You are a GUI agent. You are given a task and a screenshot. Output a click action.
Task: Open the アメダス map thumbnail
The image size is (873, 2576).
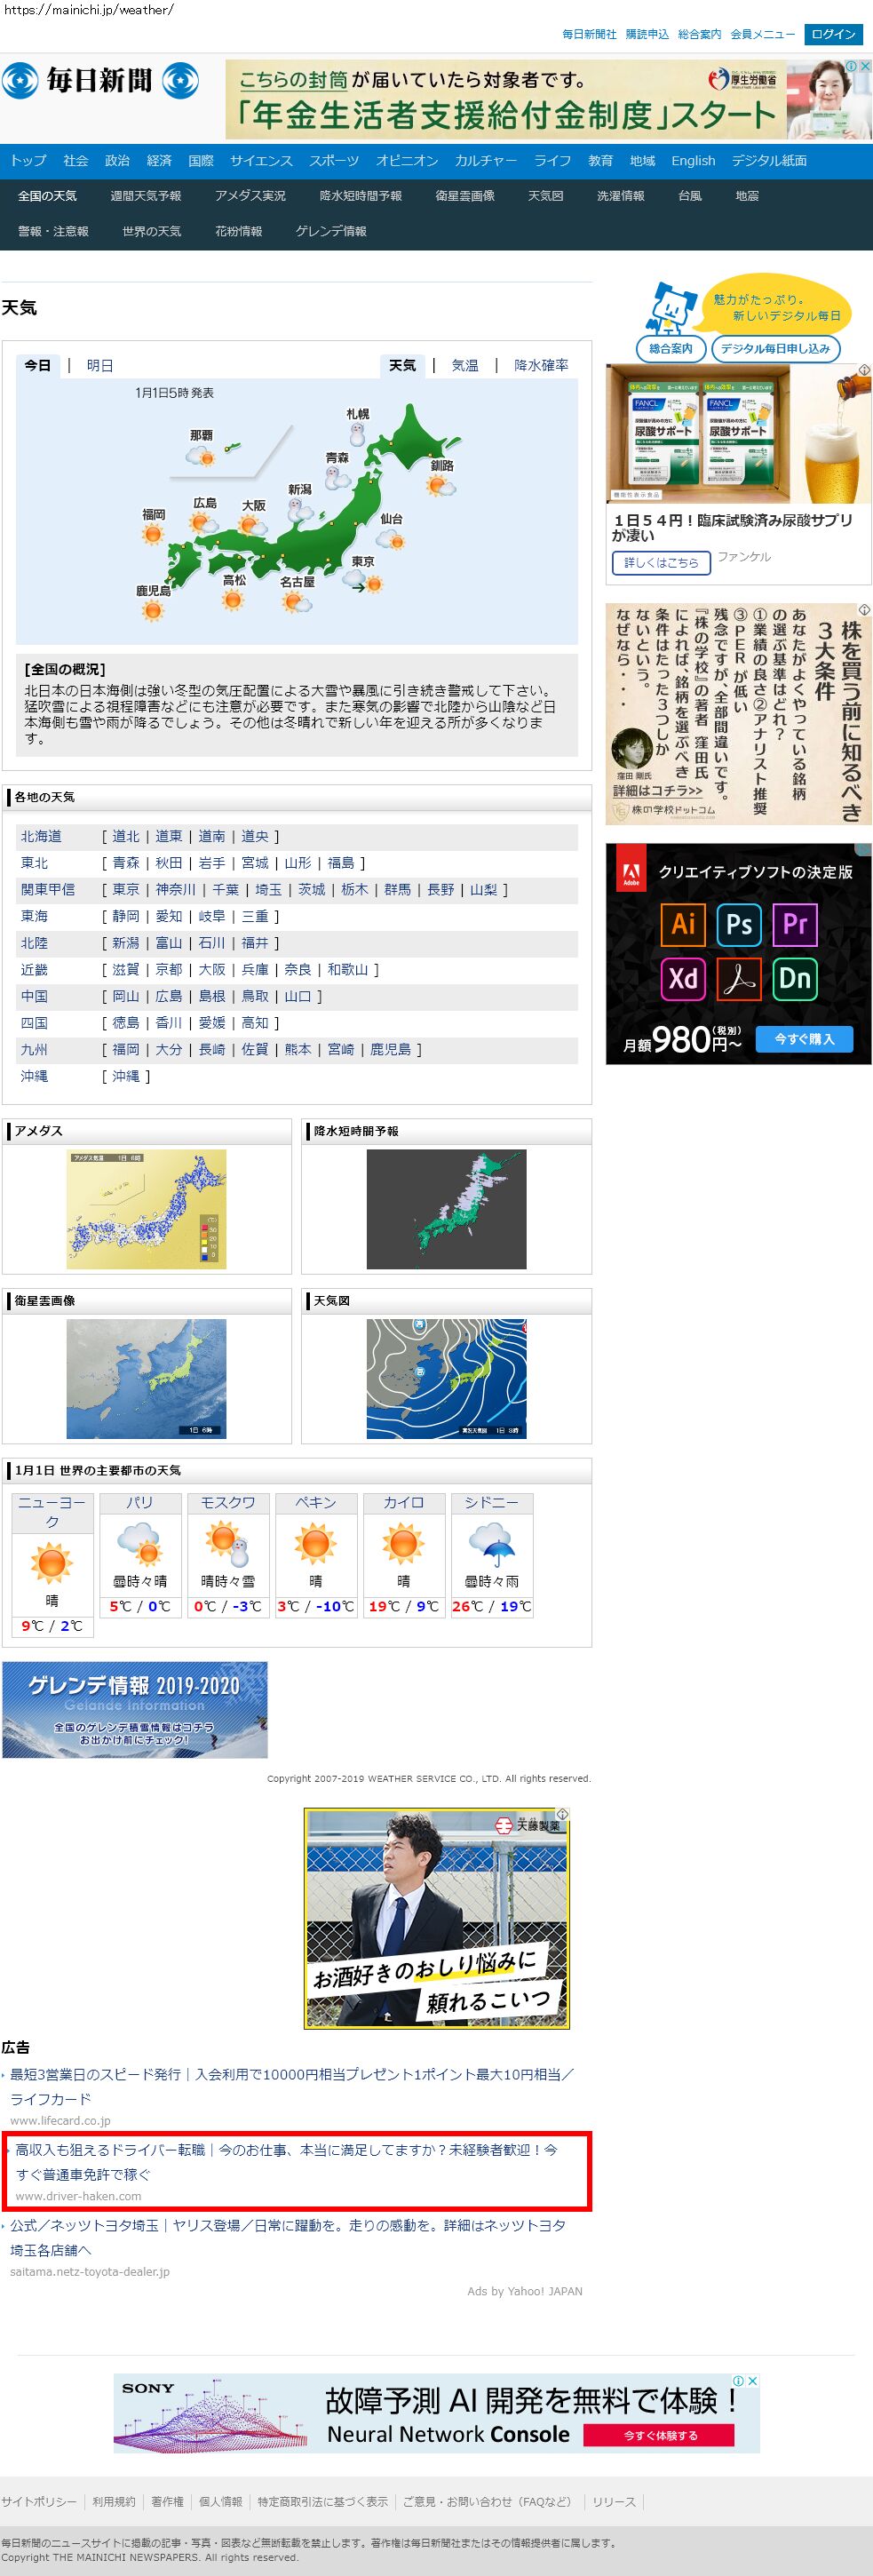pos(147,1209)
